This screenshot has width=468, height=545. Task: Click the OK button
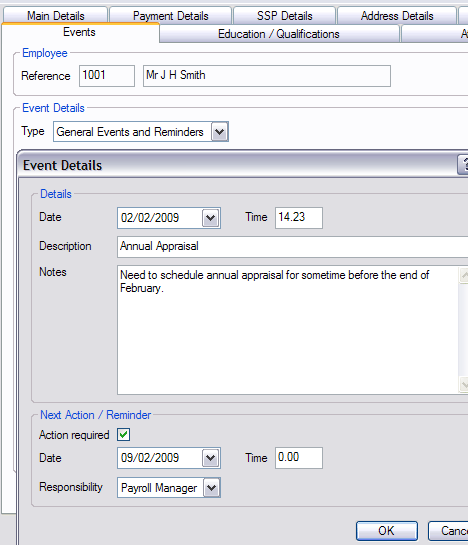click(387, 531)
